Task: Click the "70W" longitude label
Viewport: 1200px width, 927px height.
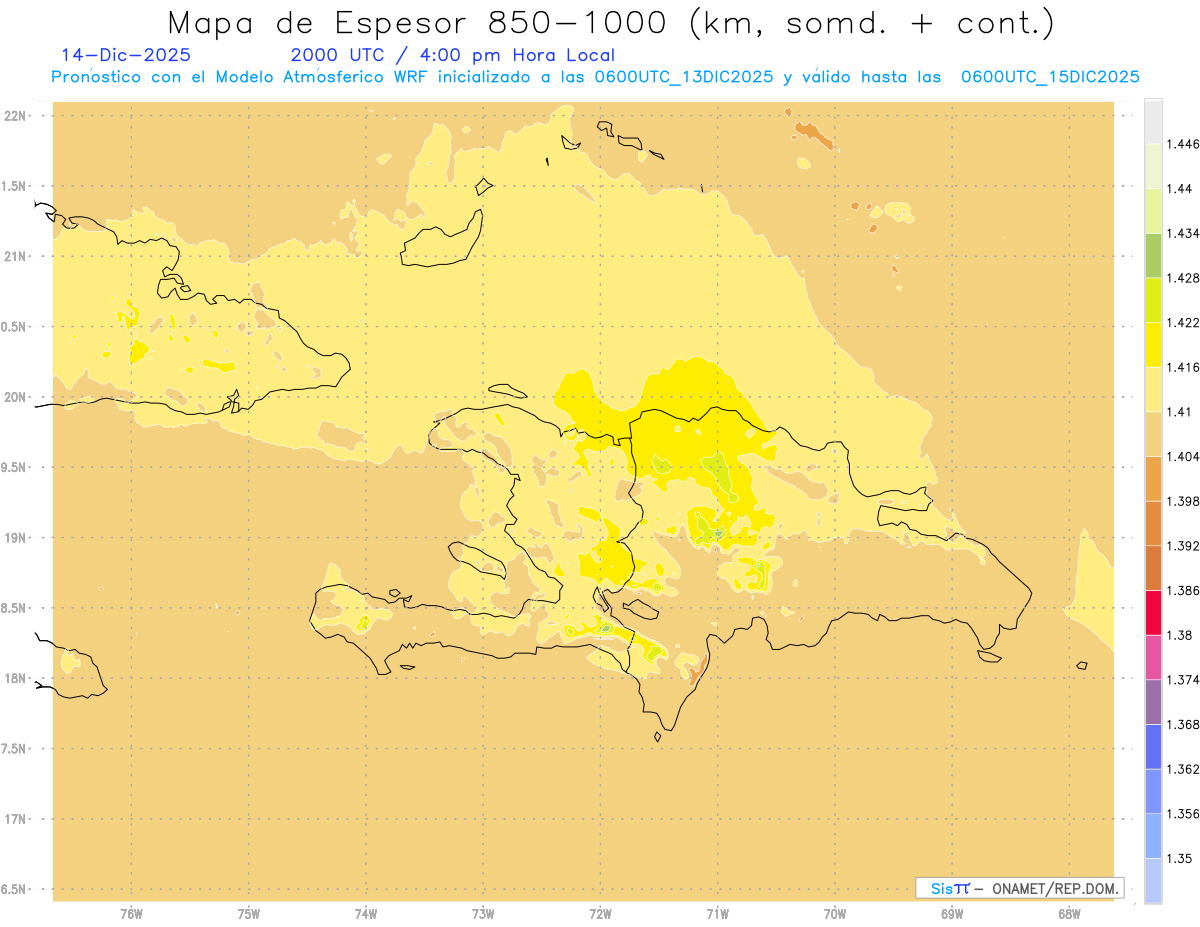Action: tap(835, 914)
